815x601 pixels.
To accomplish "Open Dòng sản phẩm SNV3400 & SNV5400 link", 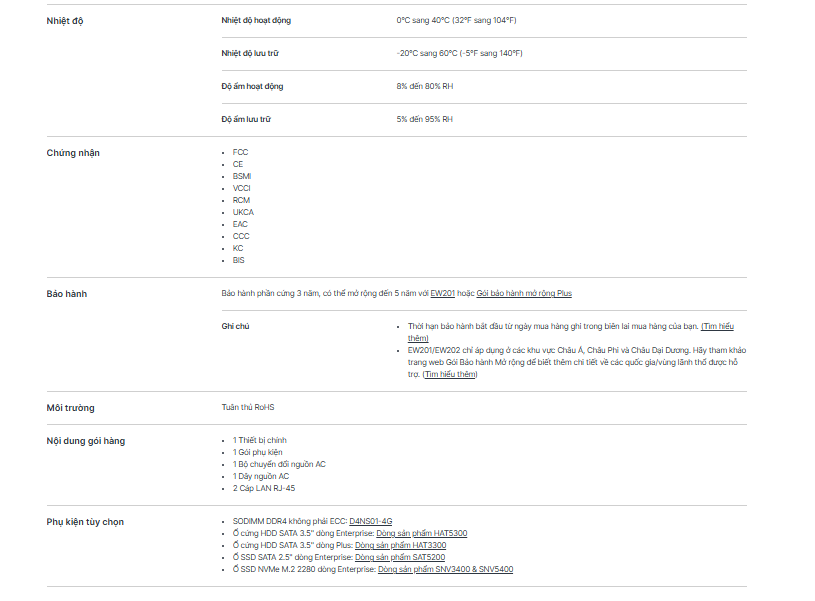I will [x=445, y=569].
